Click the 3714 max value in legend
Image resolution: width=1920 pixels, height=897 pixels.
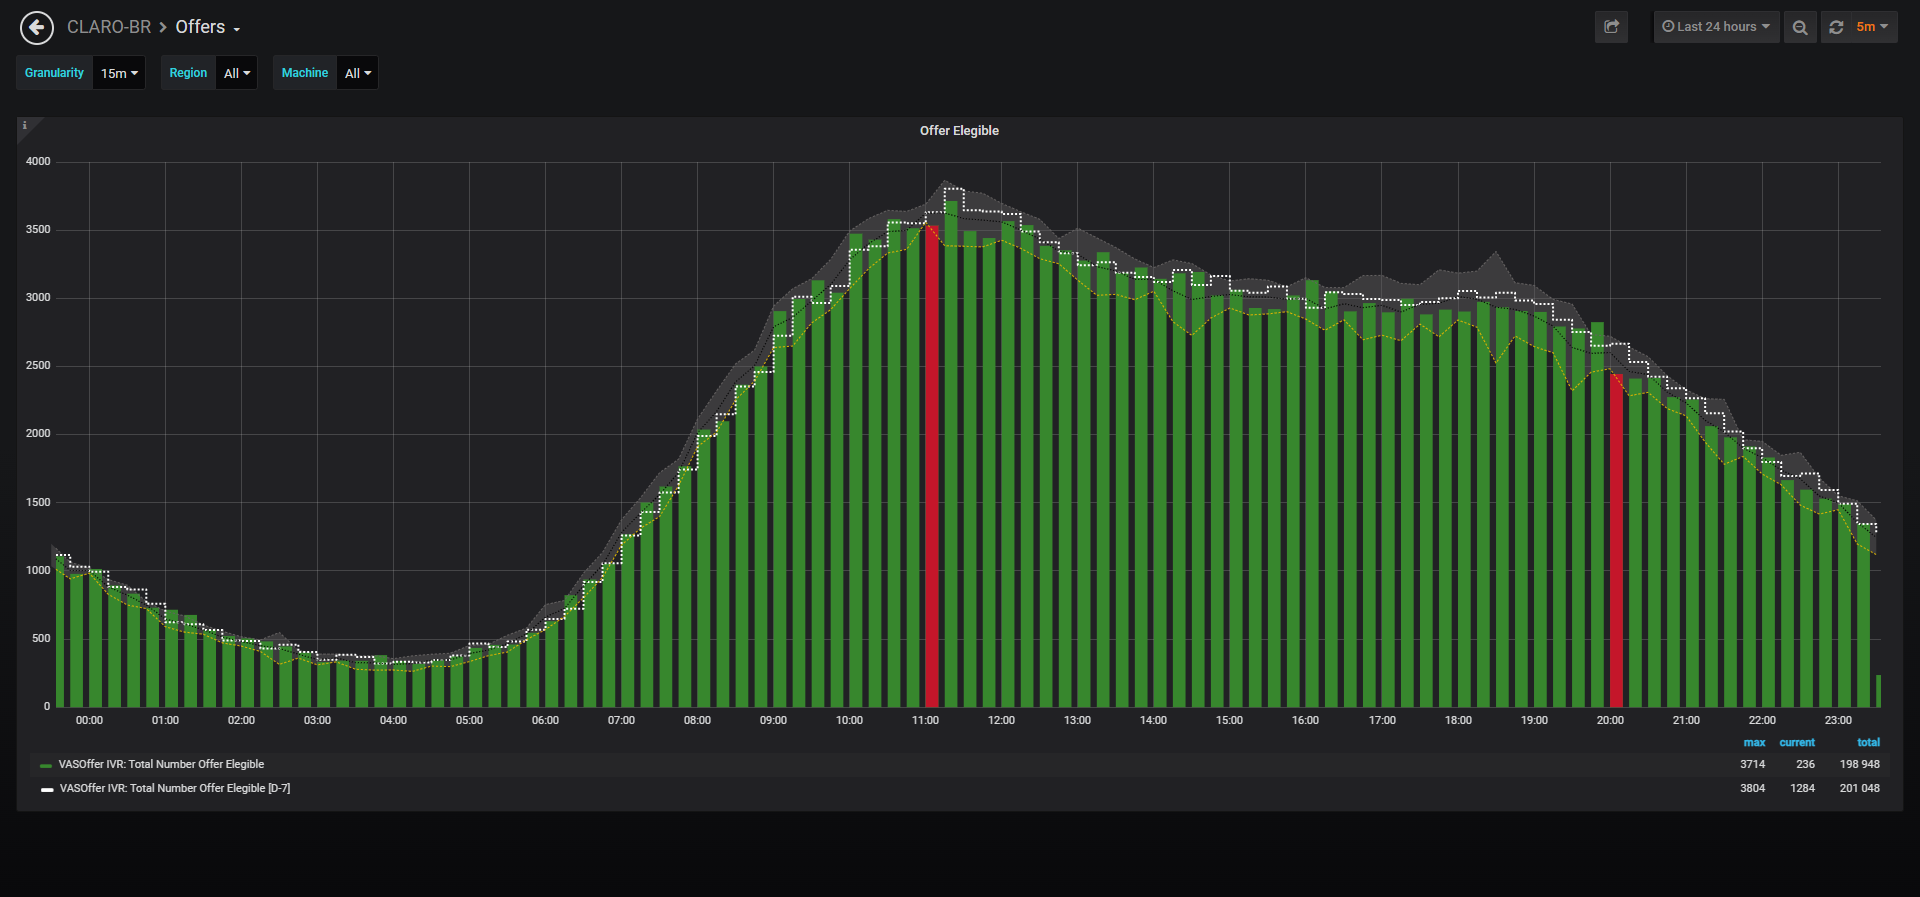(1752, 765)
